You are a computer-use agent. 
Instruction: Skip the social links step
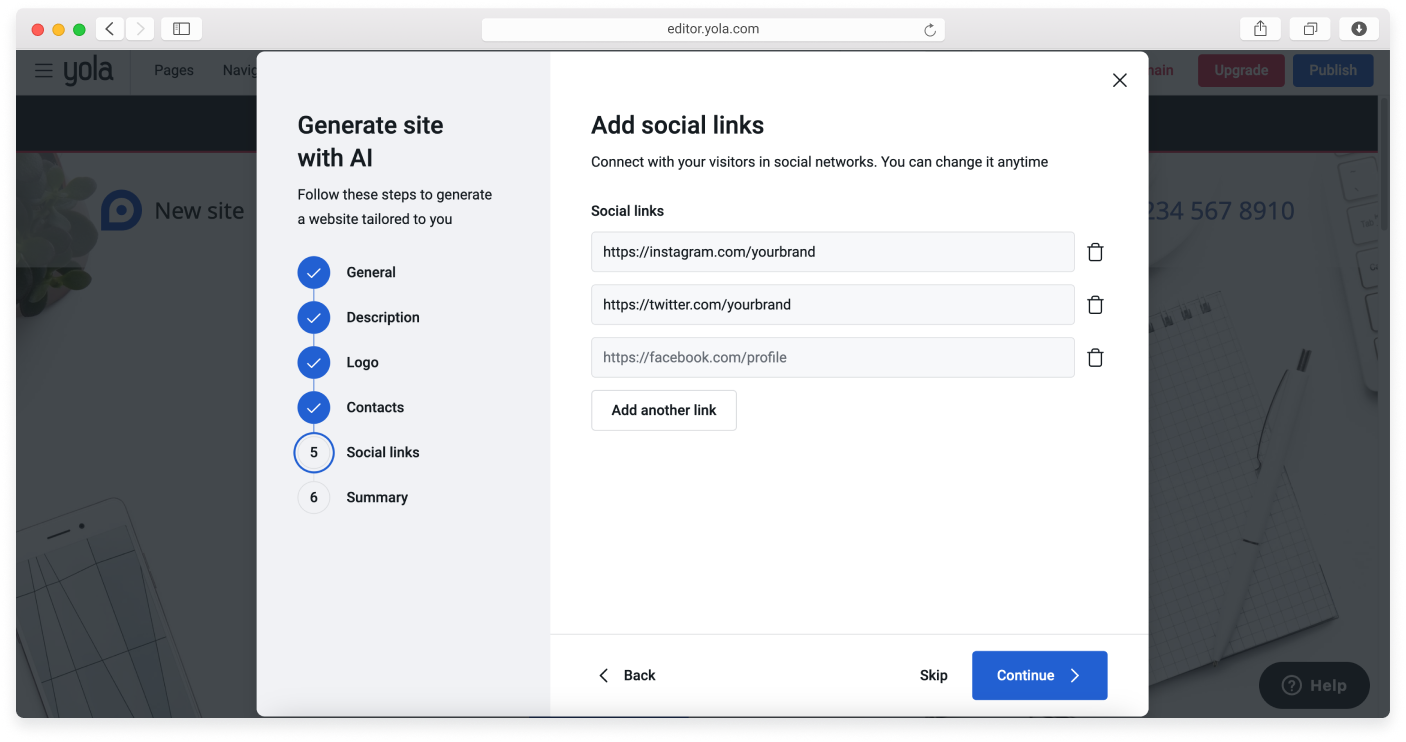[933, 676]
